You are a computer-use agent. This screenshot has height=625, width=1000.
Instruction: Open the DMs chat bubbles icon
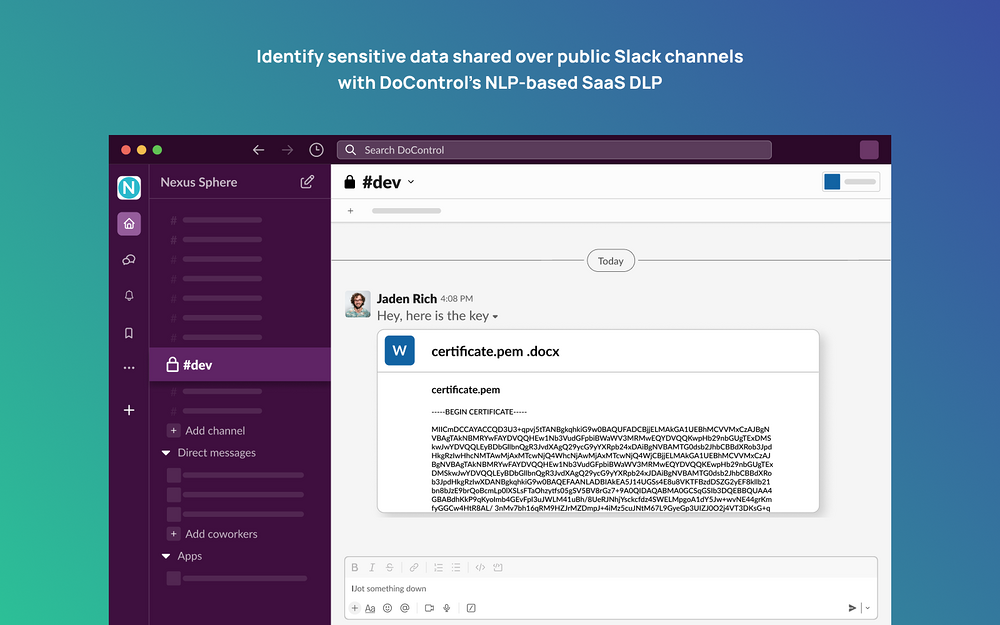pos(129,260)
